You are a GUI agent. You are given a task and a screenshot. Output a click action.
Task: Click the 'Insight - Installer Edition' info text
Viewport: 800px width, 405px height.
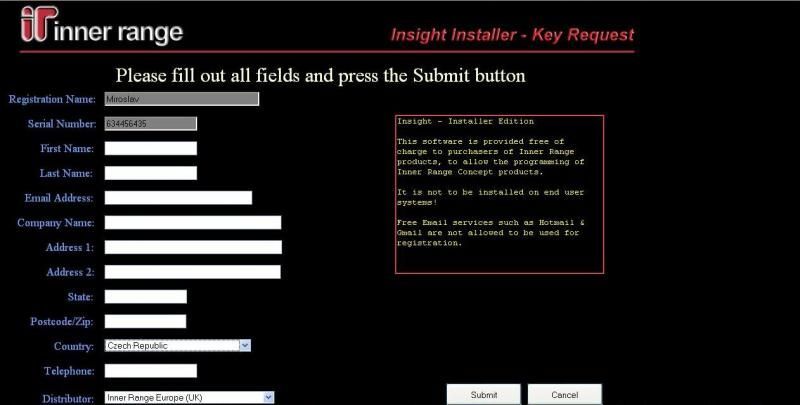tap(465, 121)
